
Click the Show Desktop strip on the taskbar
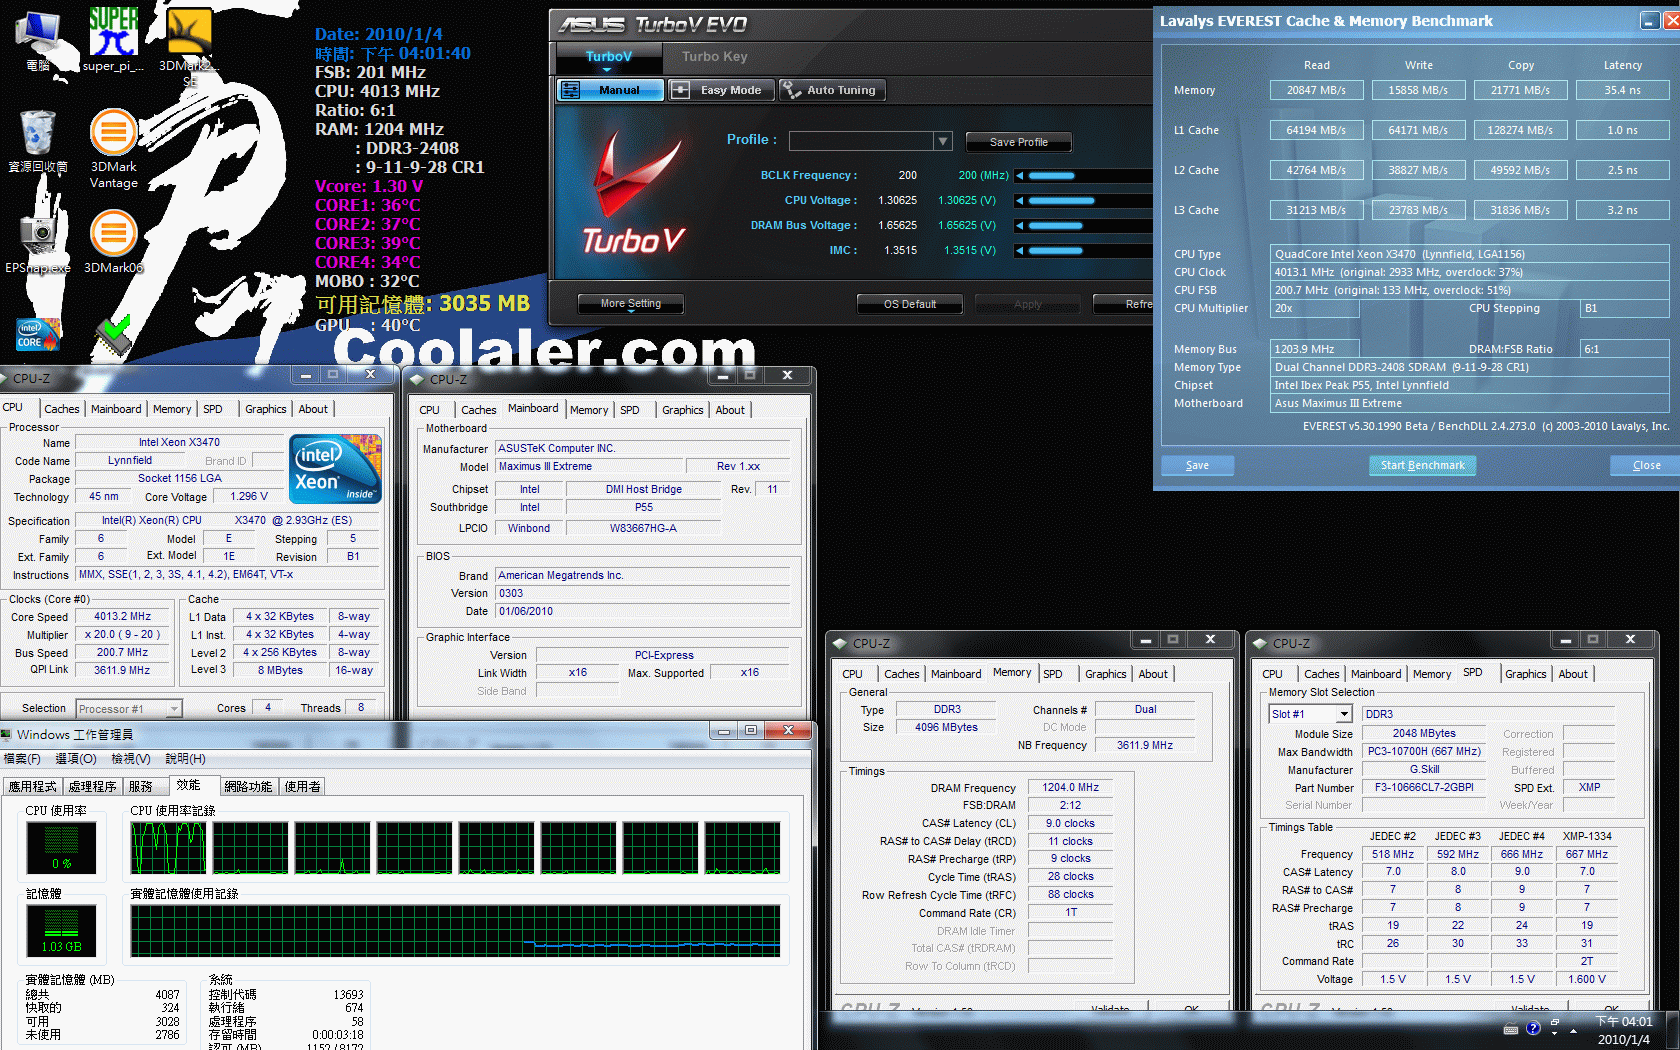[x=1675, y=1030]
